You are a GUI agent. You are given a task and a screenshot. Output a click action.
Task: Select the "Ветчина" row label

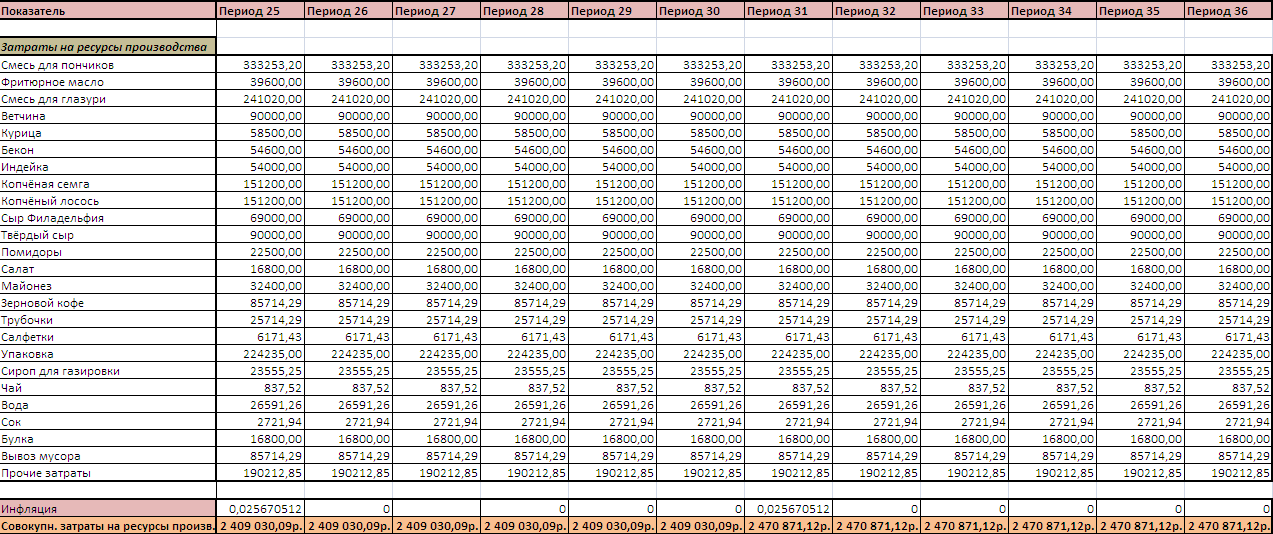pos(108,116)
